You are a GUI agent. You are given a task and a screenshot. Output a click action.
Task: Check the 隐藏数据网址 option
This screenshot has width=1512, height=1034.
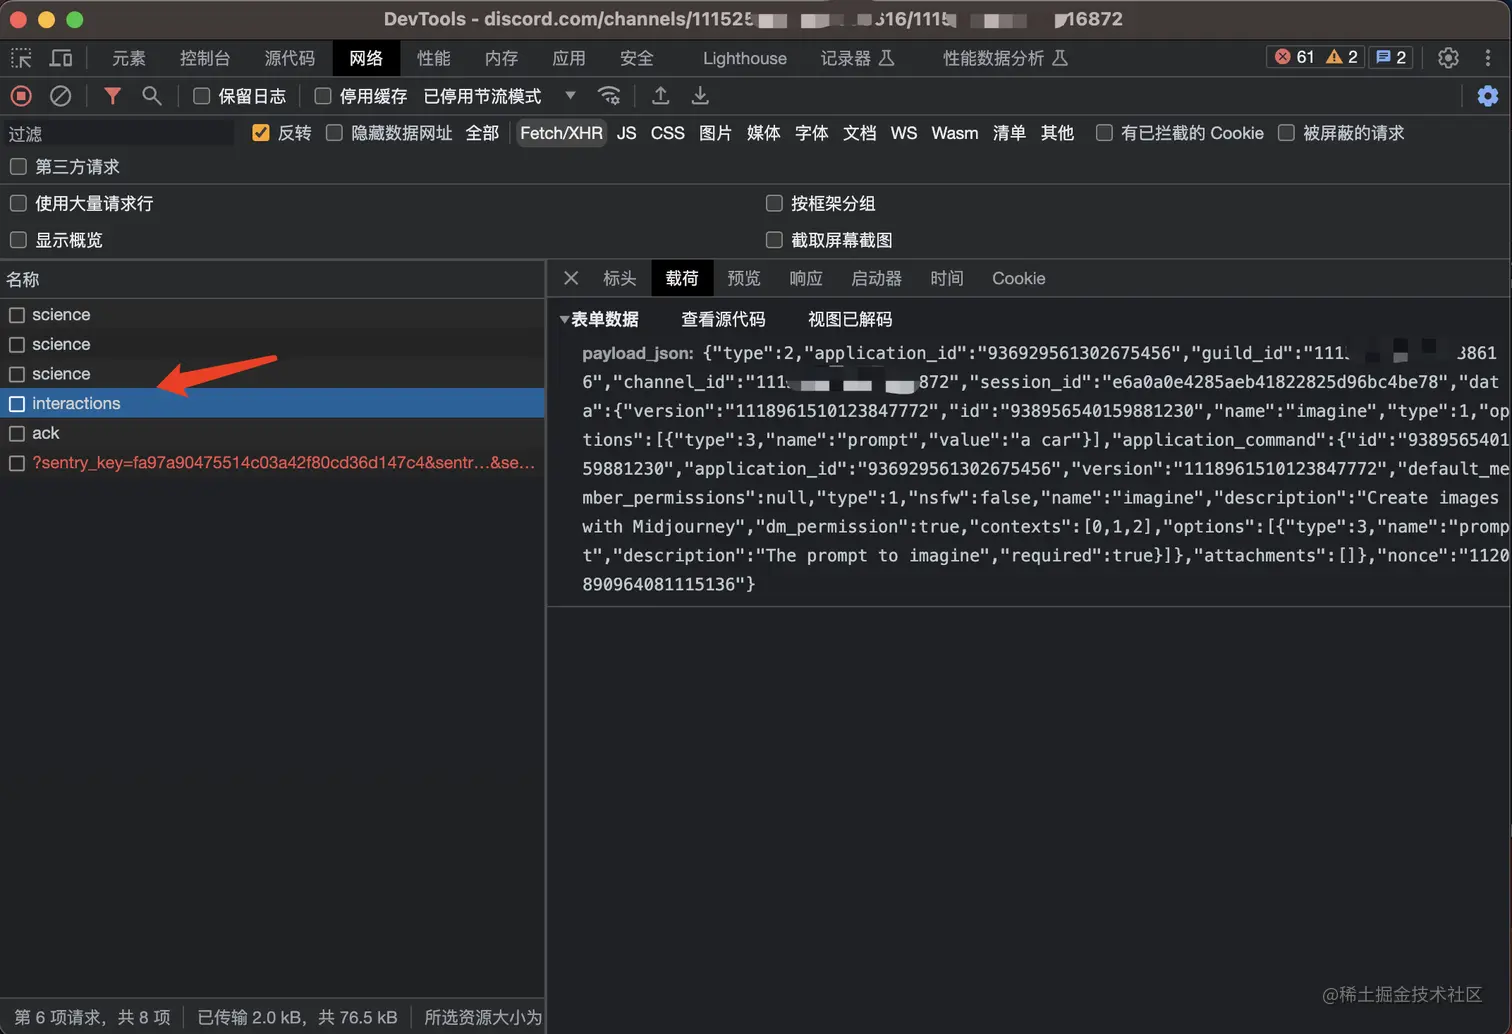tap(334, 133)
